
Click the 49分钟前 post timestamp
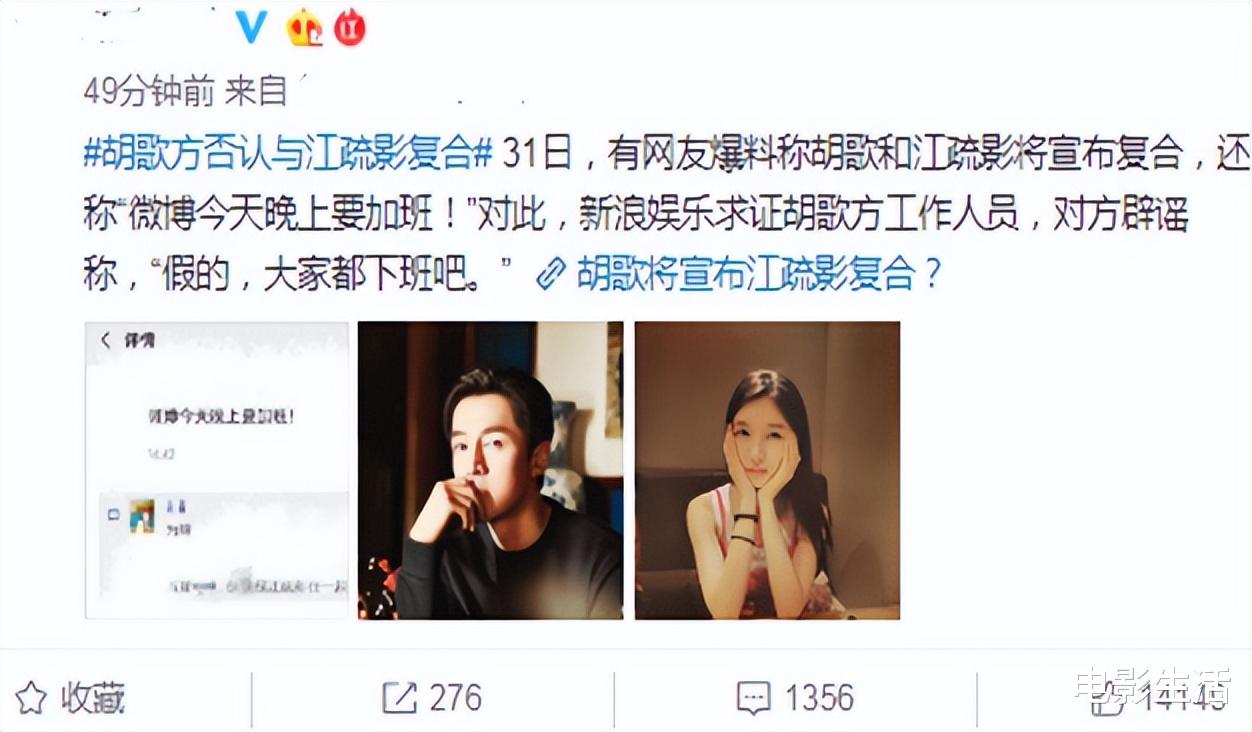(149, 92)
